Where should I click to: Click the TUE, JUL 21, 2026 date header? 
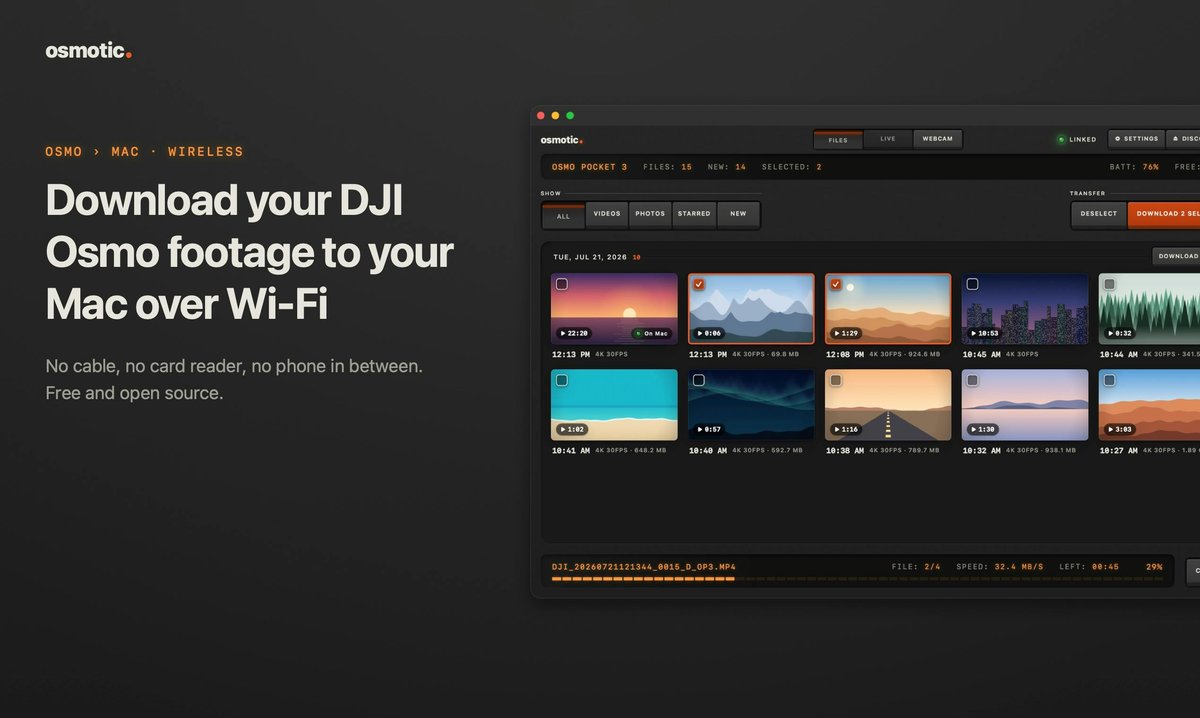(x=590, y=257)
